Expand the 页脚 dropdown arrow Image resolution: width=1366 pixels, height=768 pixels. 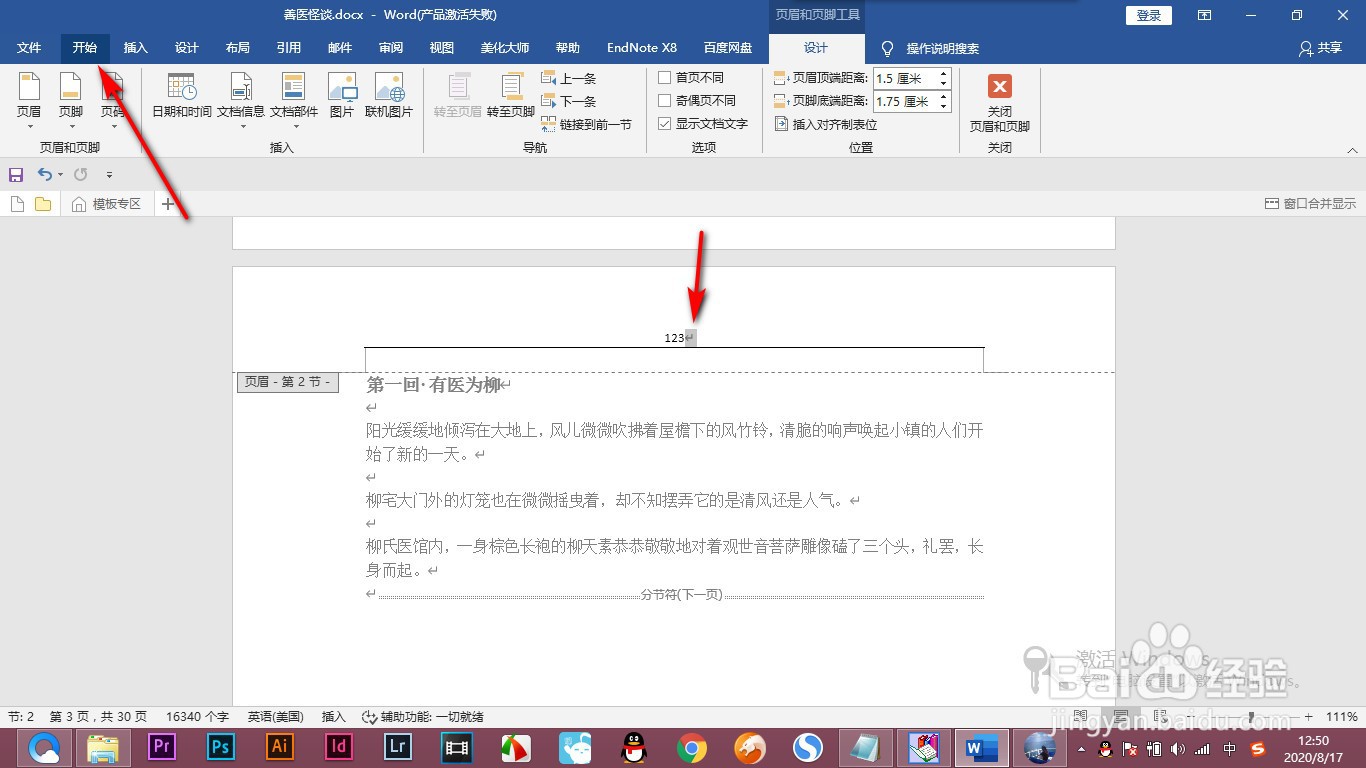click(x=71, y=127)
